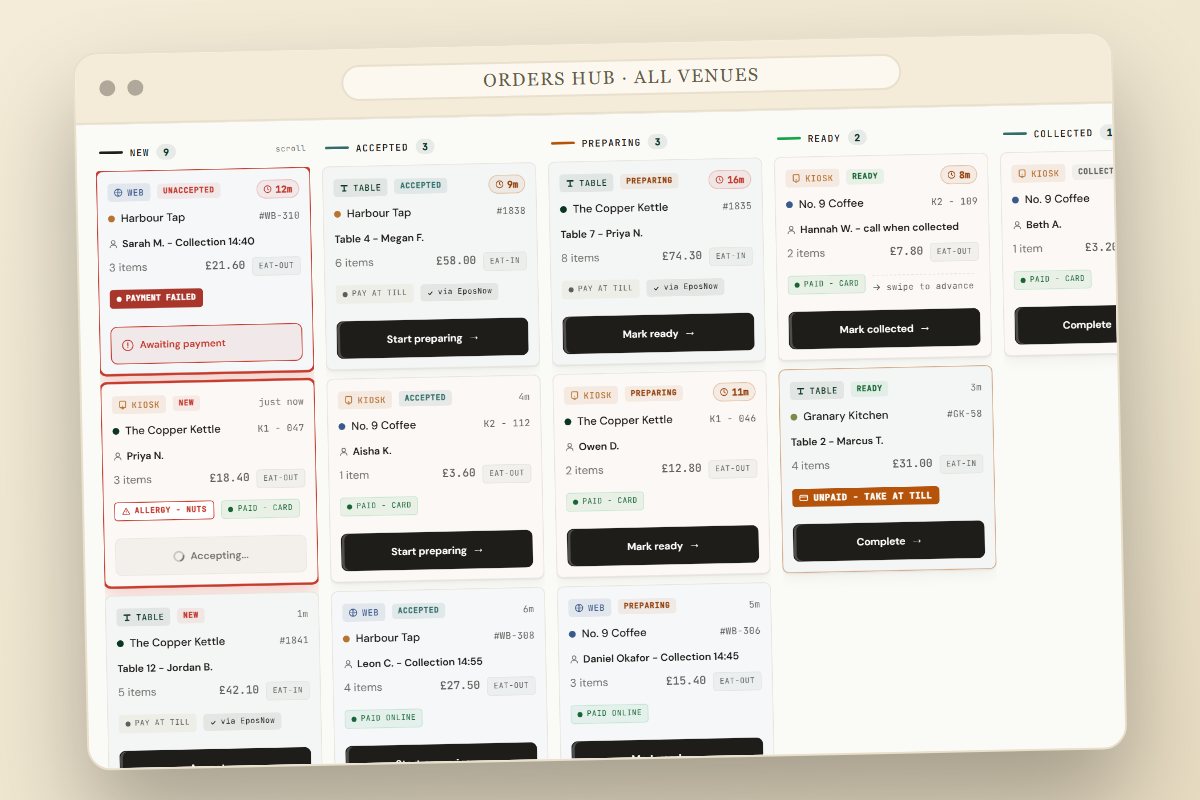Viewport: 1200px width, 800px height.
Task: Select the READY column header
Action: (x=824, y=138)
